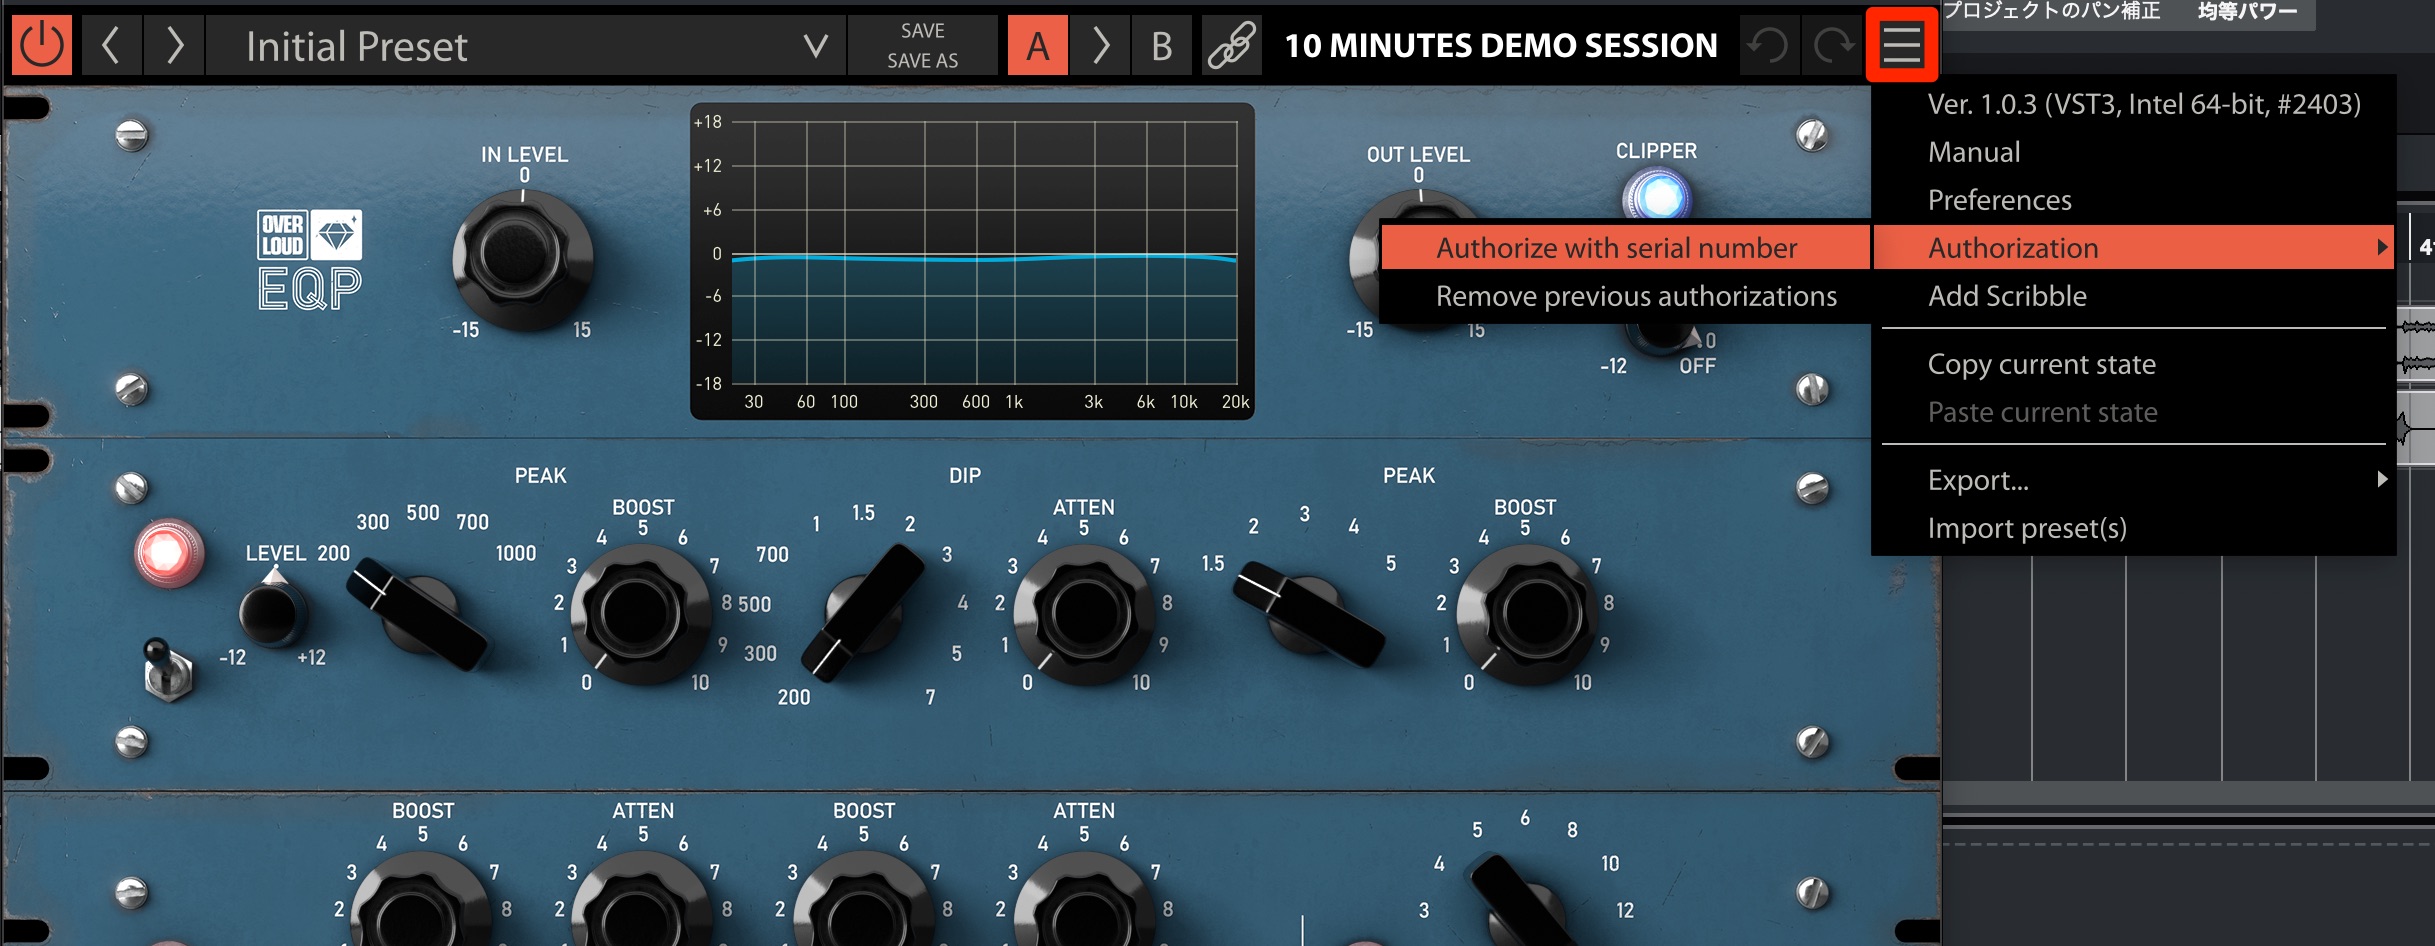This screenshot has height=946, width=2435.
Task: Toggle the plugin power bypass button
Action: coord(41,45)
